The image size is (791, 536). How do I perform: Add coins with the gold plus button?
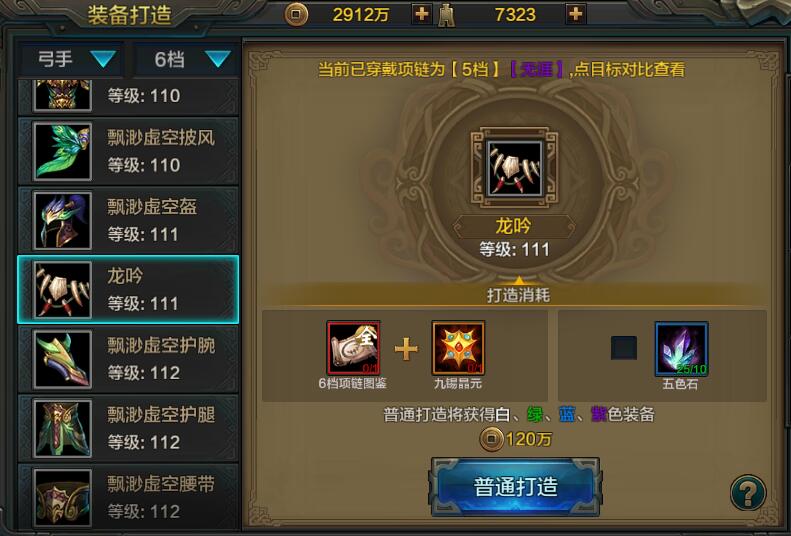tap(421, 14)
